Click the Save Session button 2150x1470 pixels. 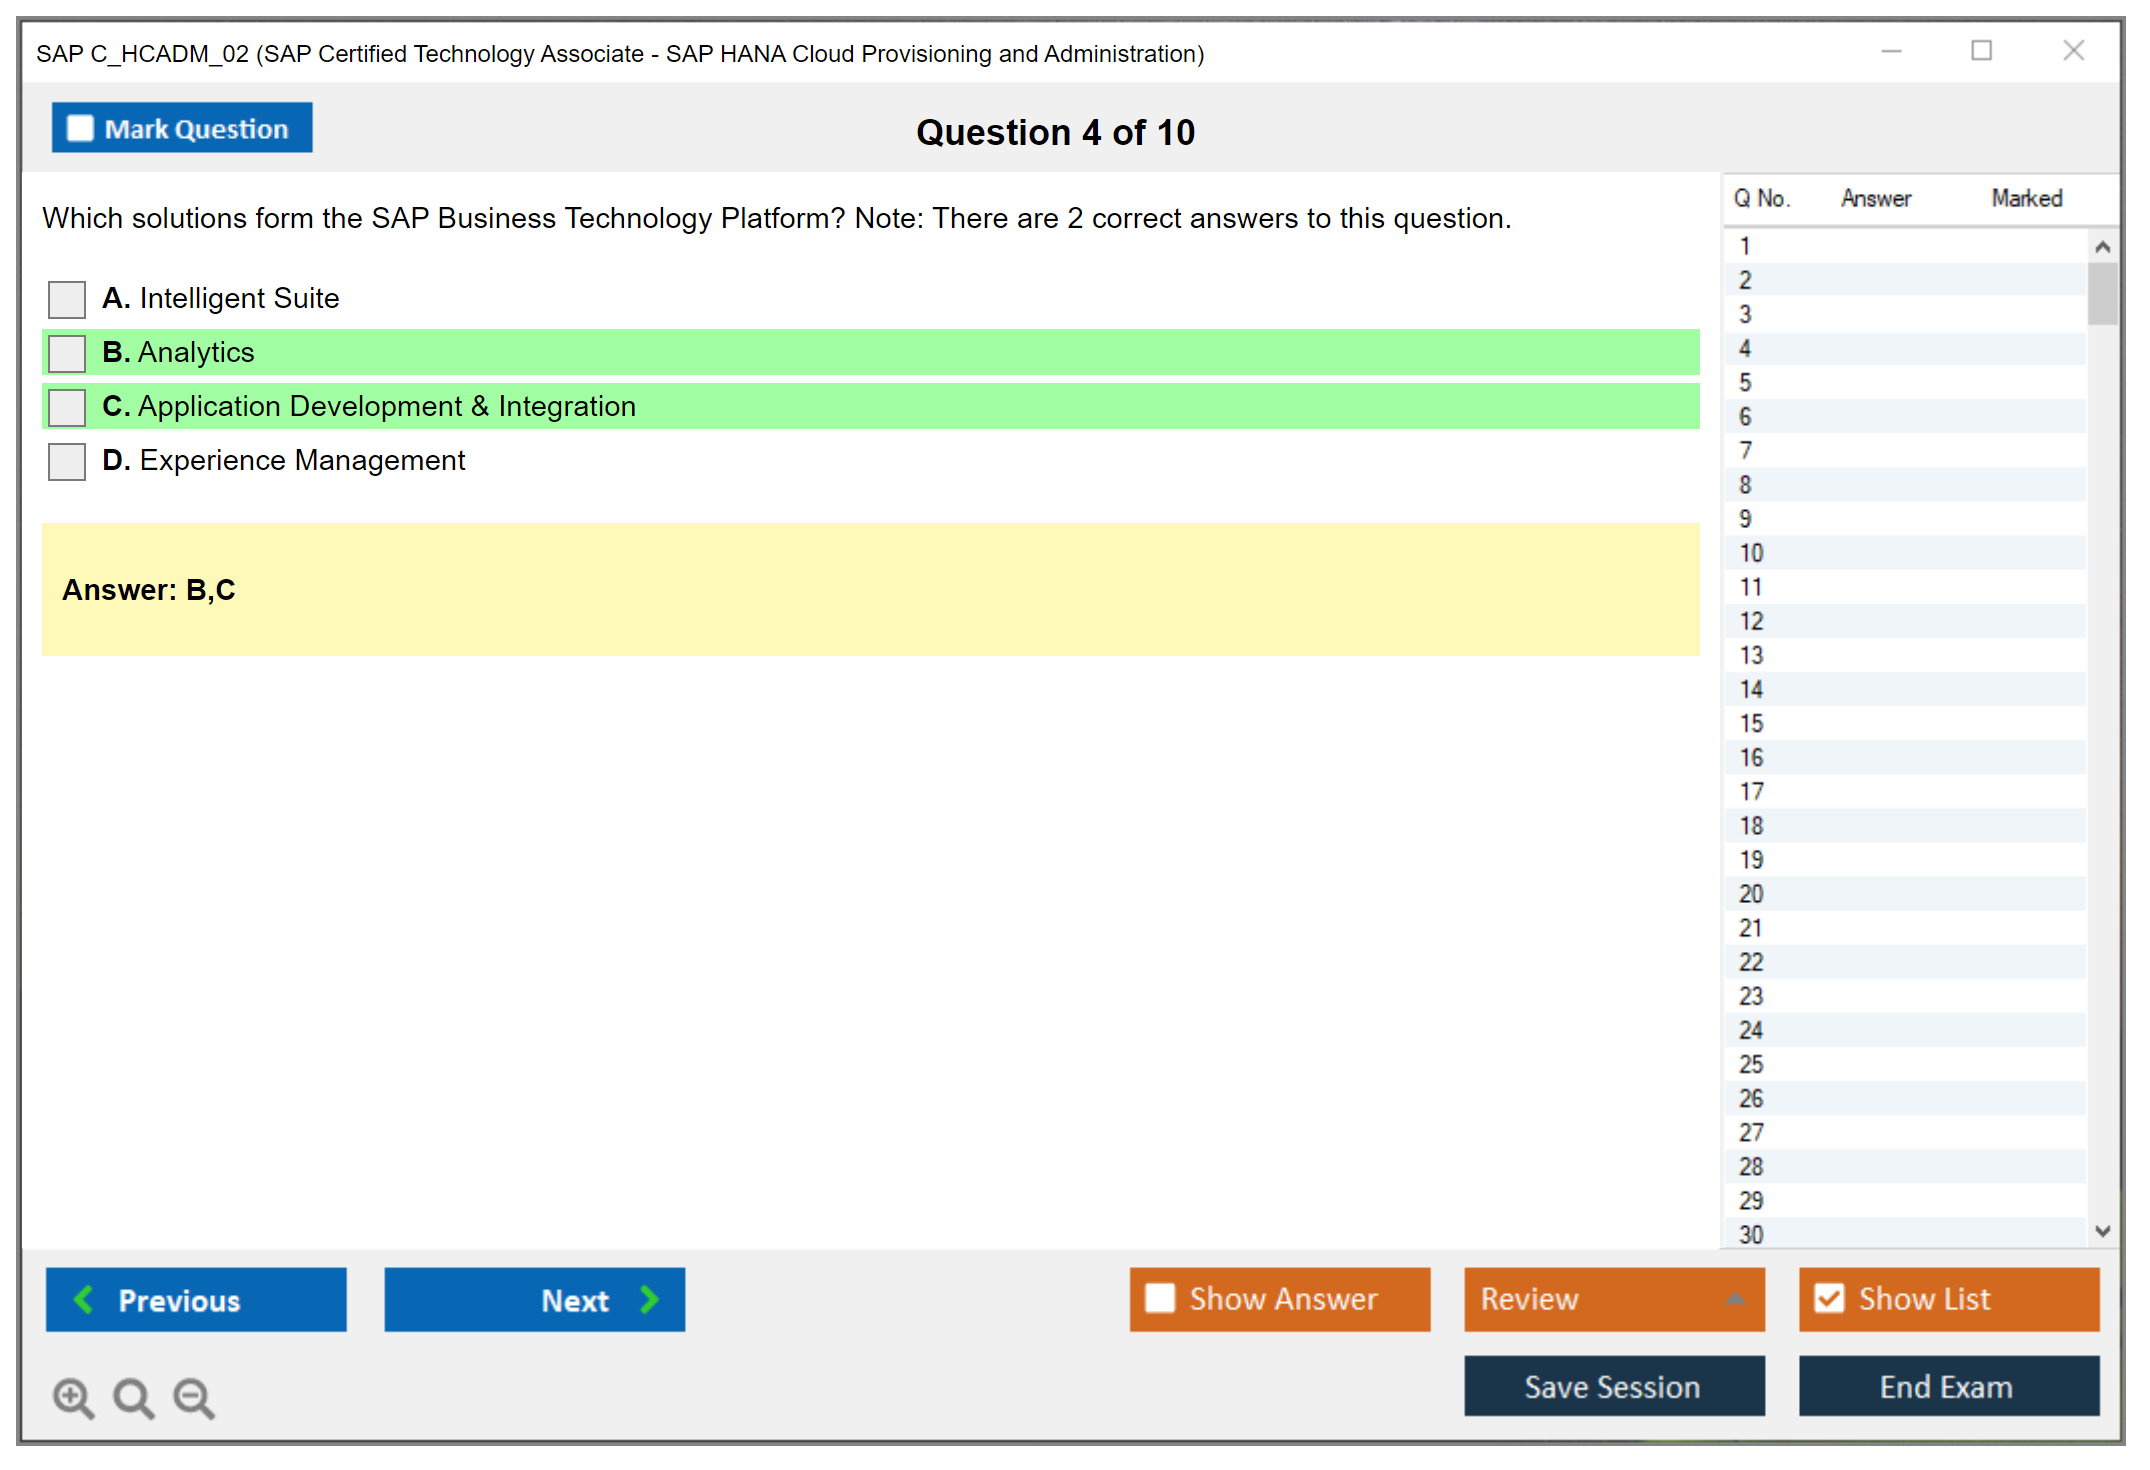click(x=1613, y=1386)
